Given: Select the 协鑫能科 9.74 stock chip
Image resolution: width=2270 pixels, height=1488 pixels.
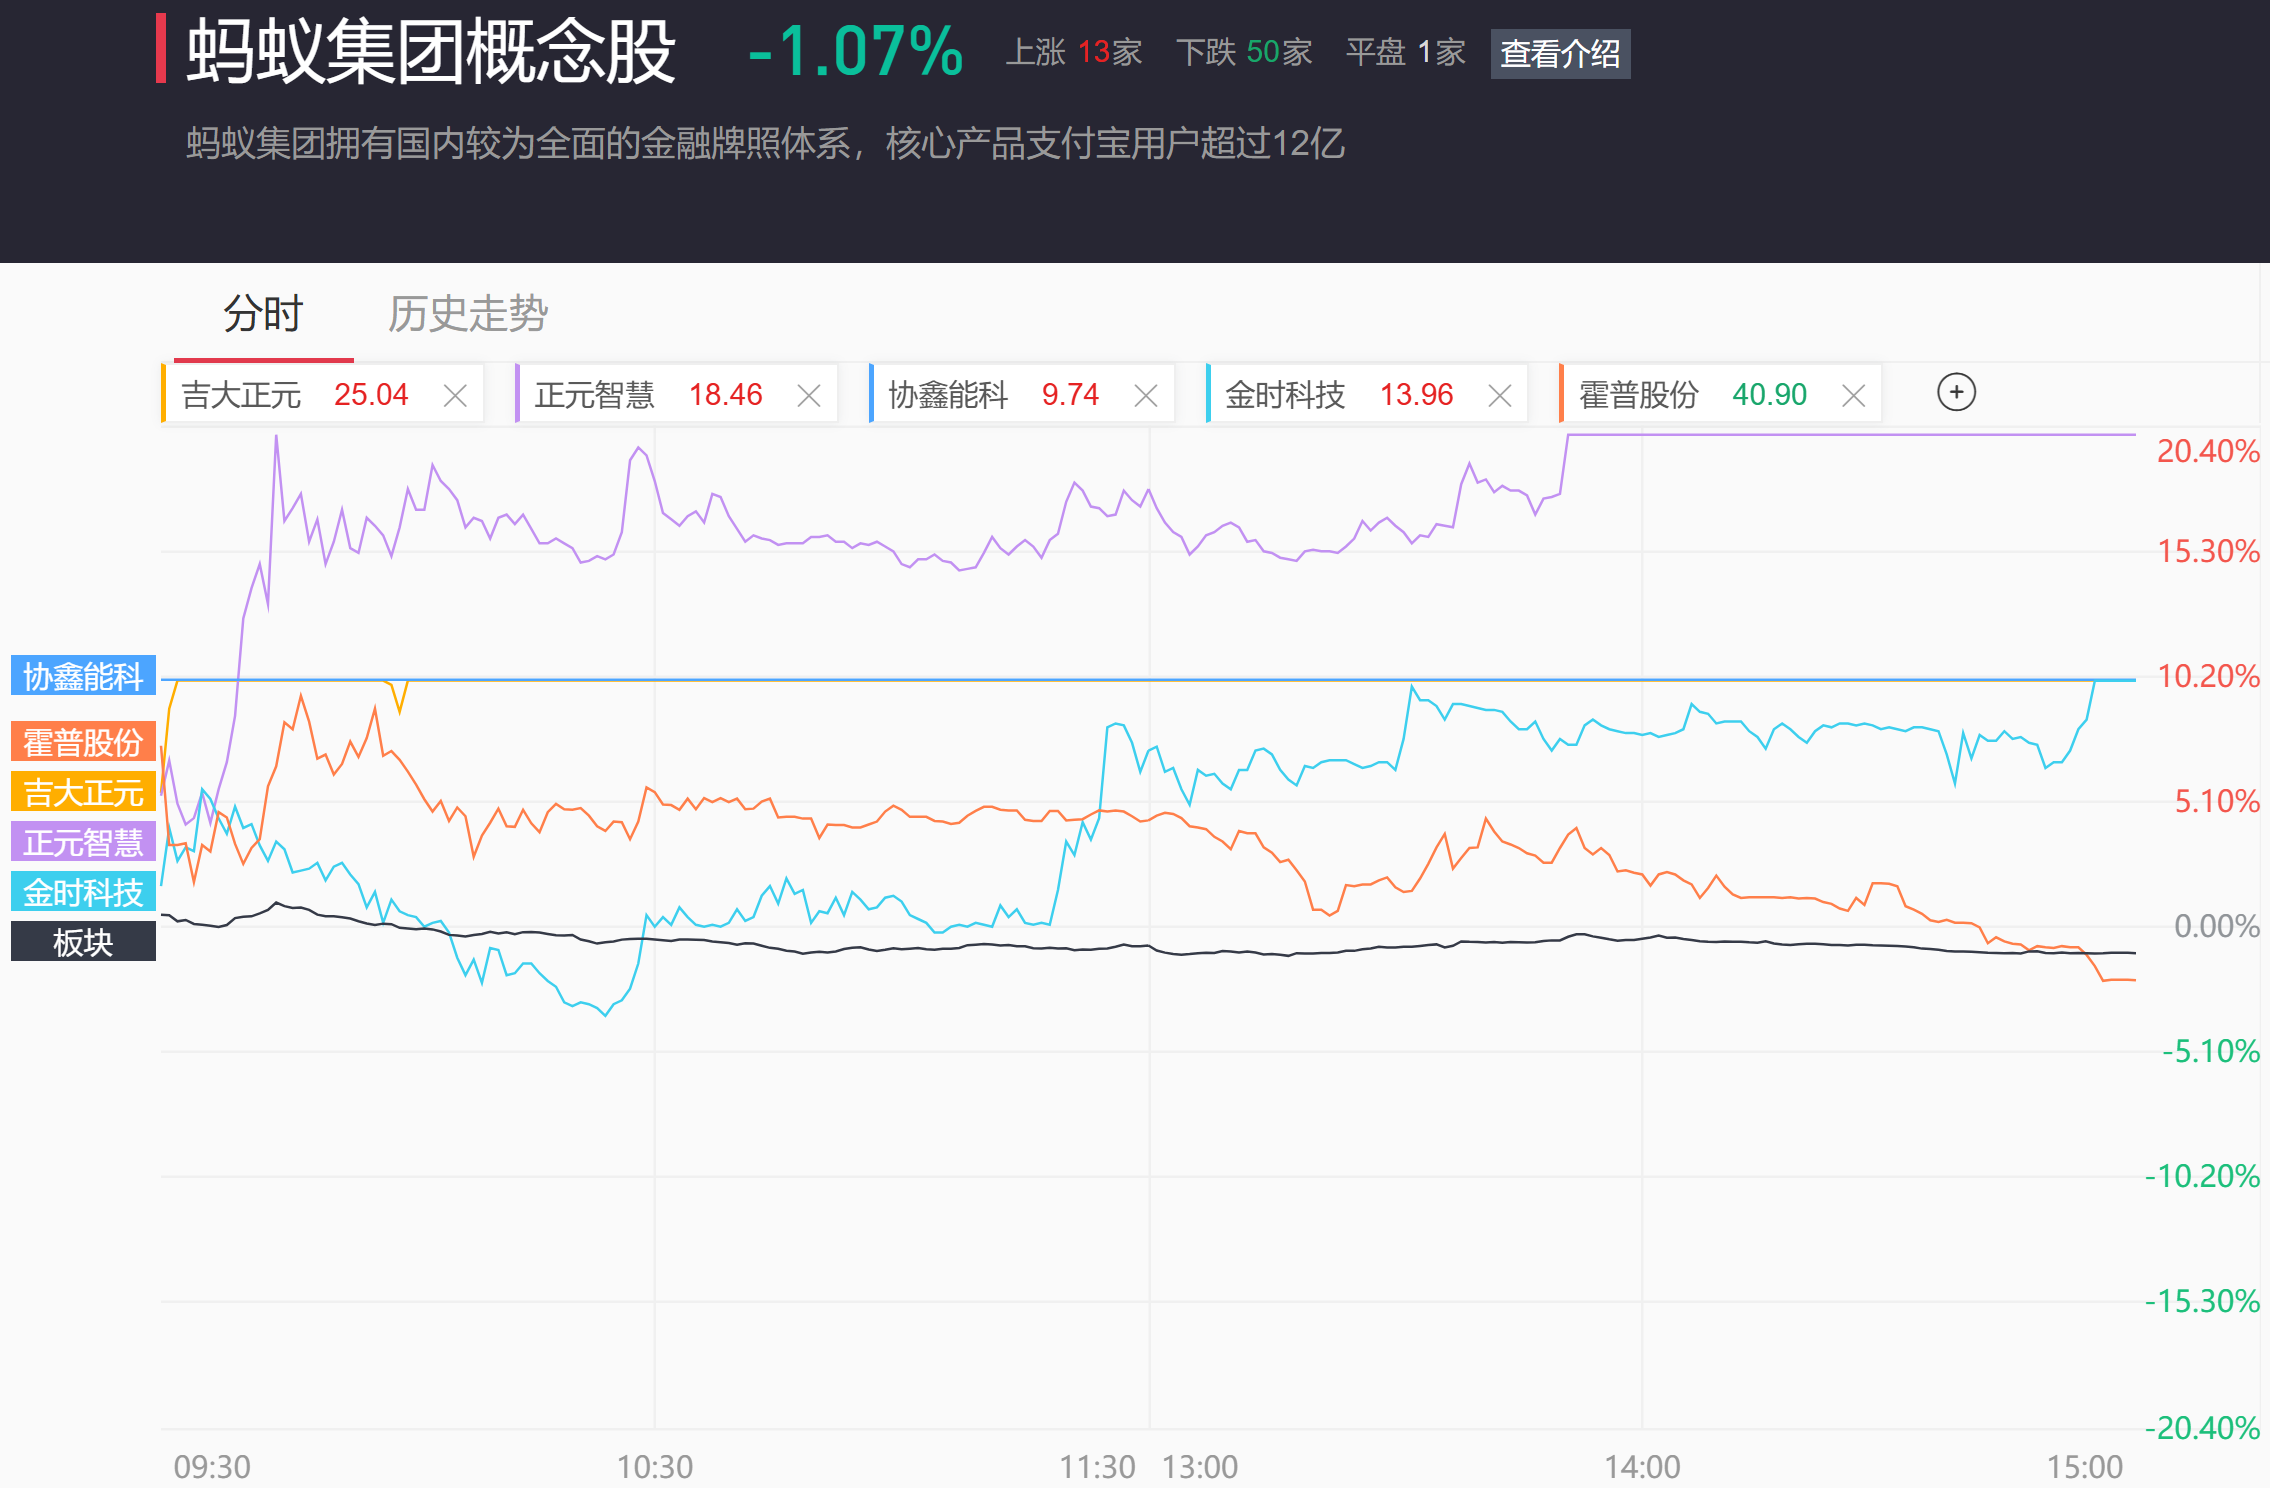Looking at the screenshot, I should tap(1022, 394).
